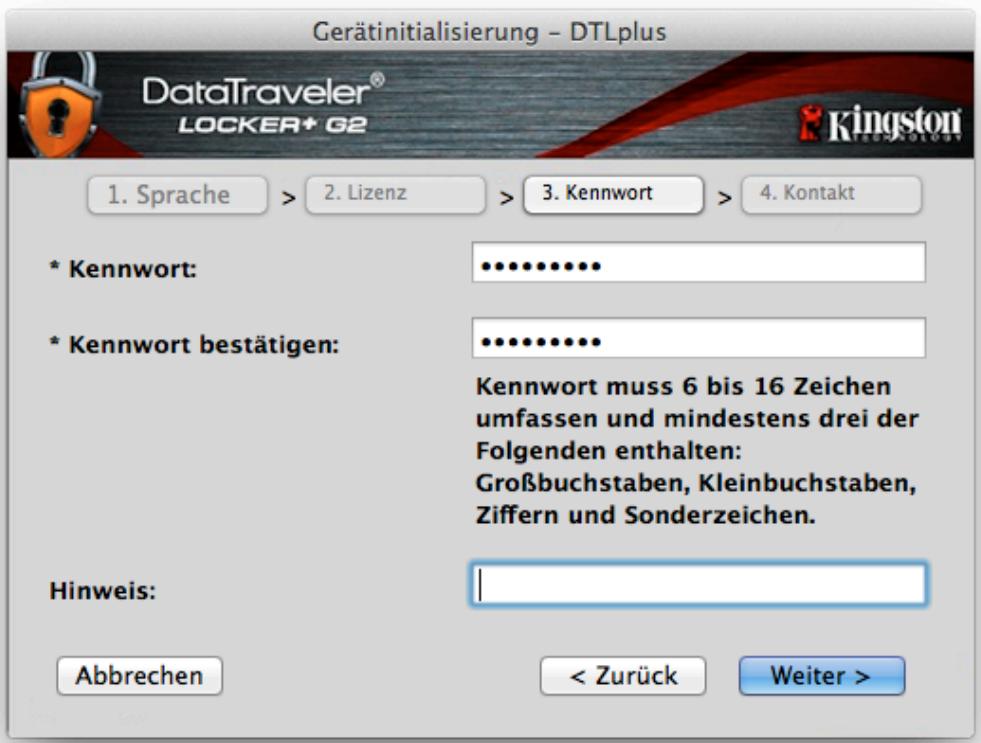Click the orange padlock logo icon
The width and height of the screenshot is (981, 743).
tap(59, 104)
